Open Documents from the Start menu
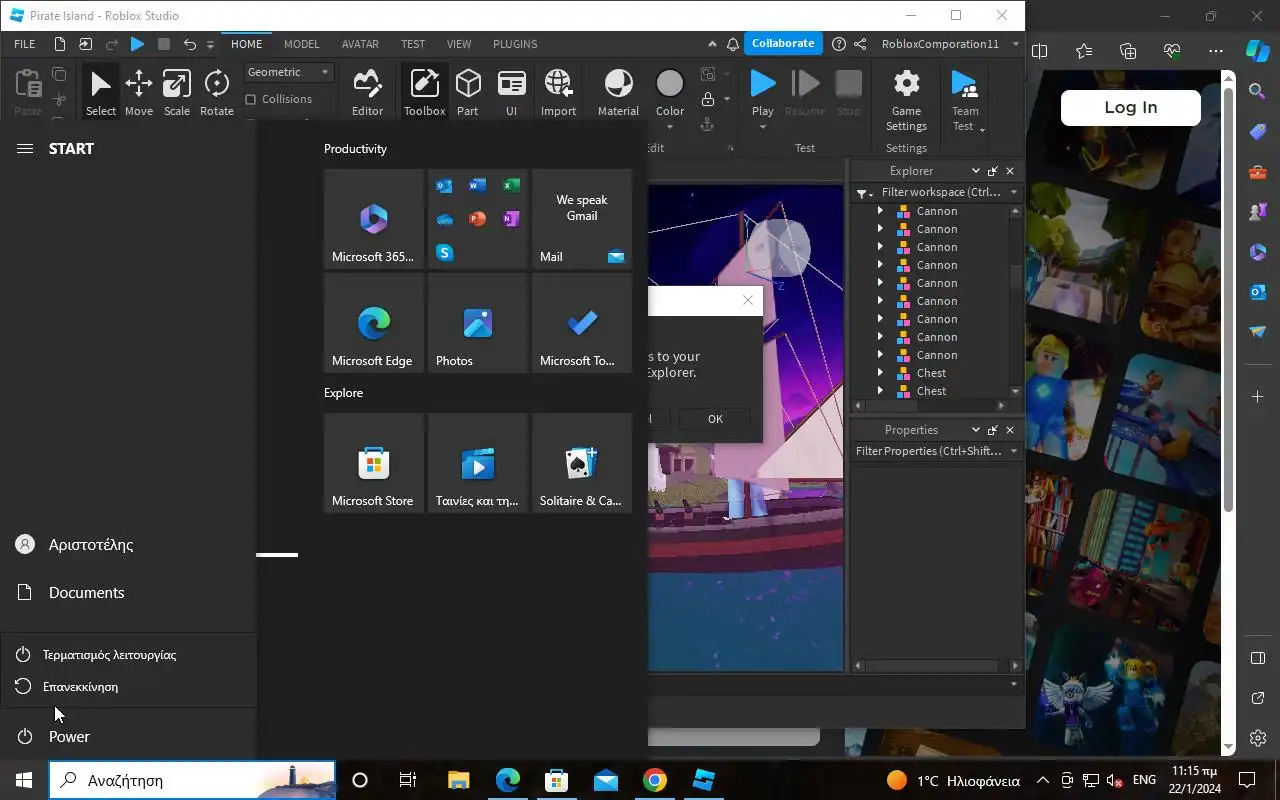Viewport: 1280px width, 800px height. pos(128,592)
